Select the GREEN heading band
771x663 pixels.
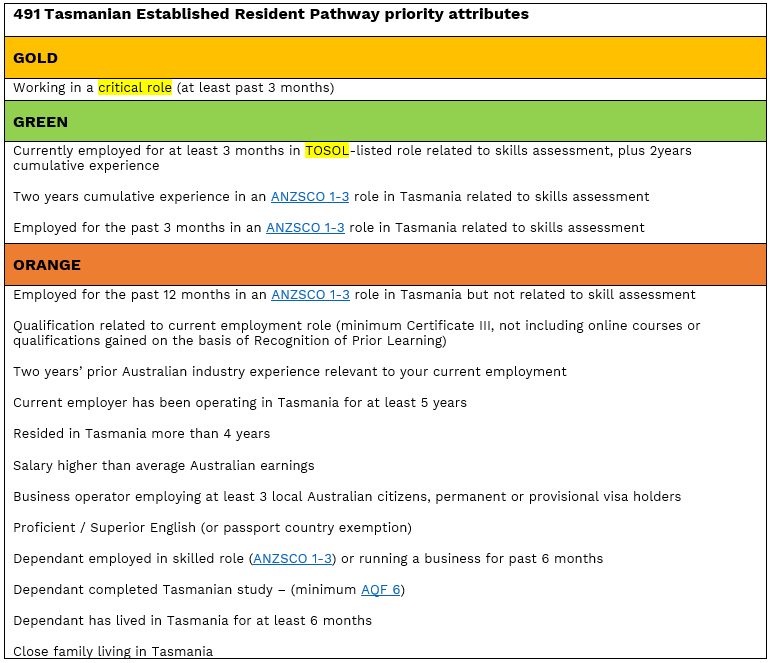pyautogui.click(x=385, y=122)
